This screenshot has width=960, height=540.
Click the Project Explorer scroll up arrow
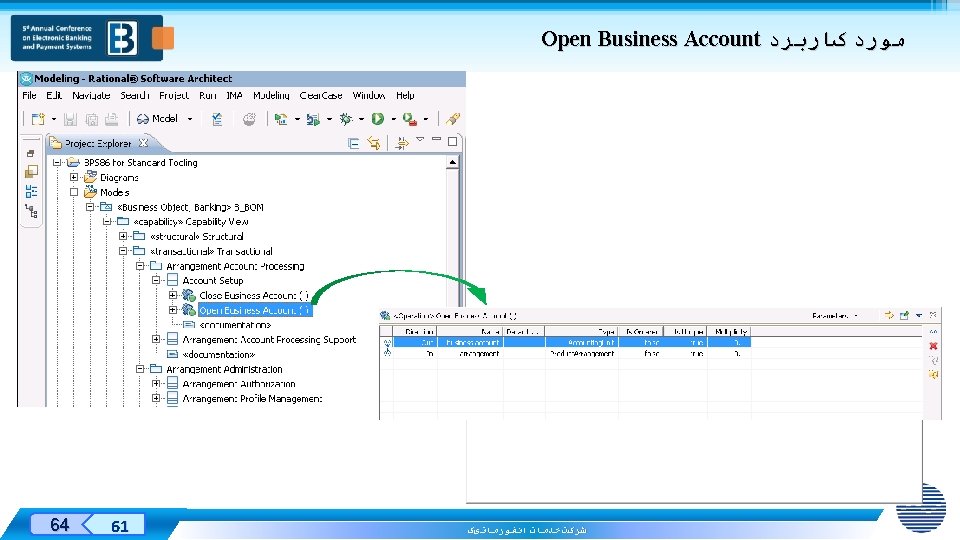452,162
